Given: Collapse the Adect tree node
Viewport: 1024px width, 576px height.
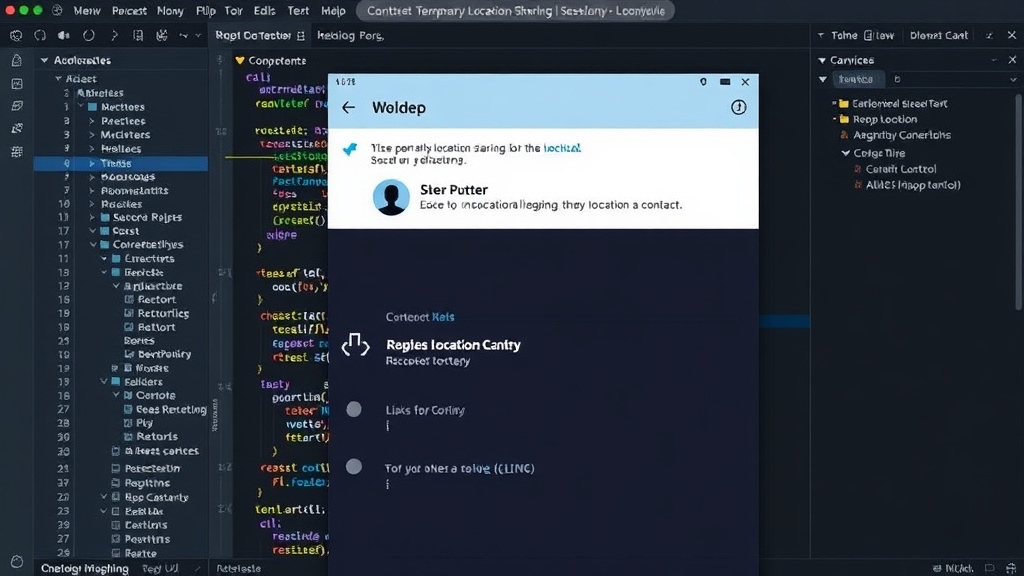Looking at the screenshot, I should click(58, 78).
